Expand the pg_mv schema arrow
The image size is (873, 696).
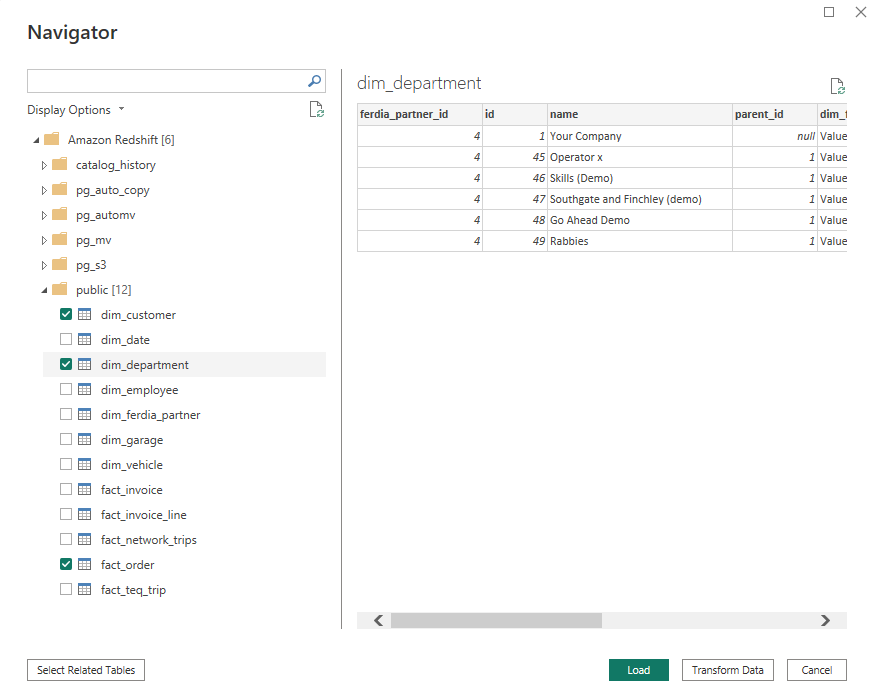(44, 240)
